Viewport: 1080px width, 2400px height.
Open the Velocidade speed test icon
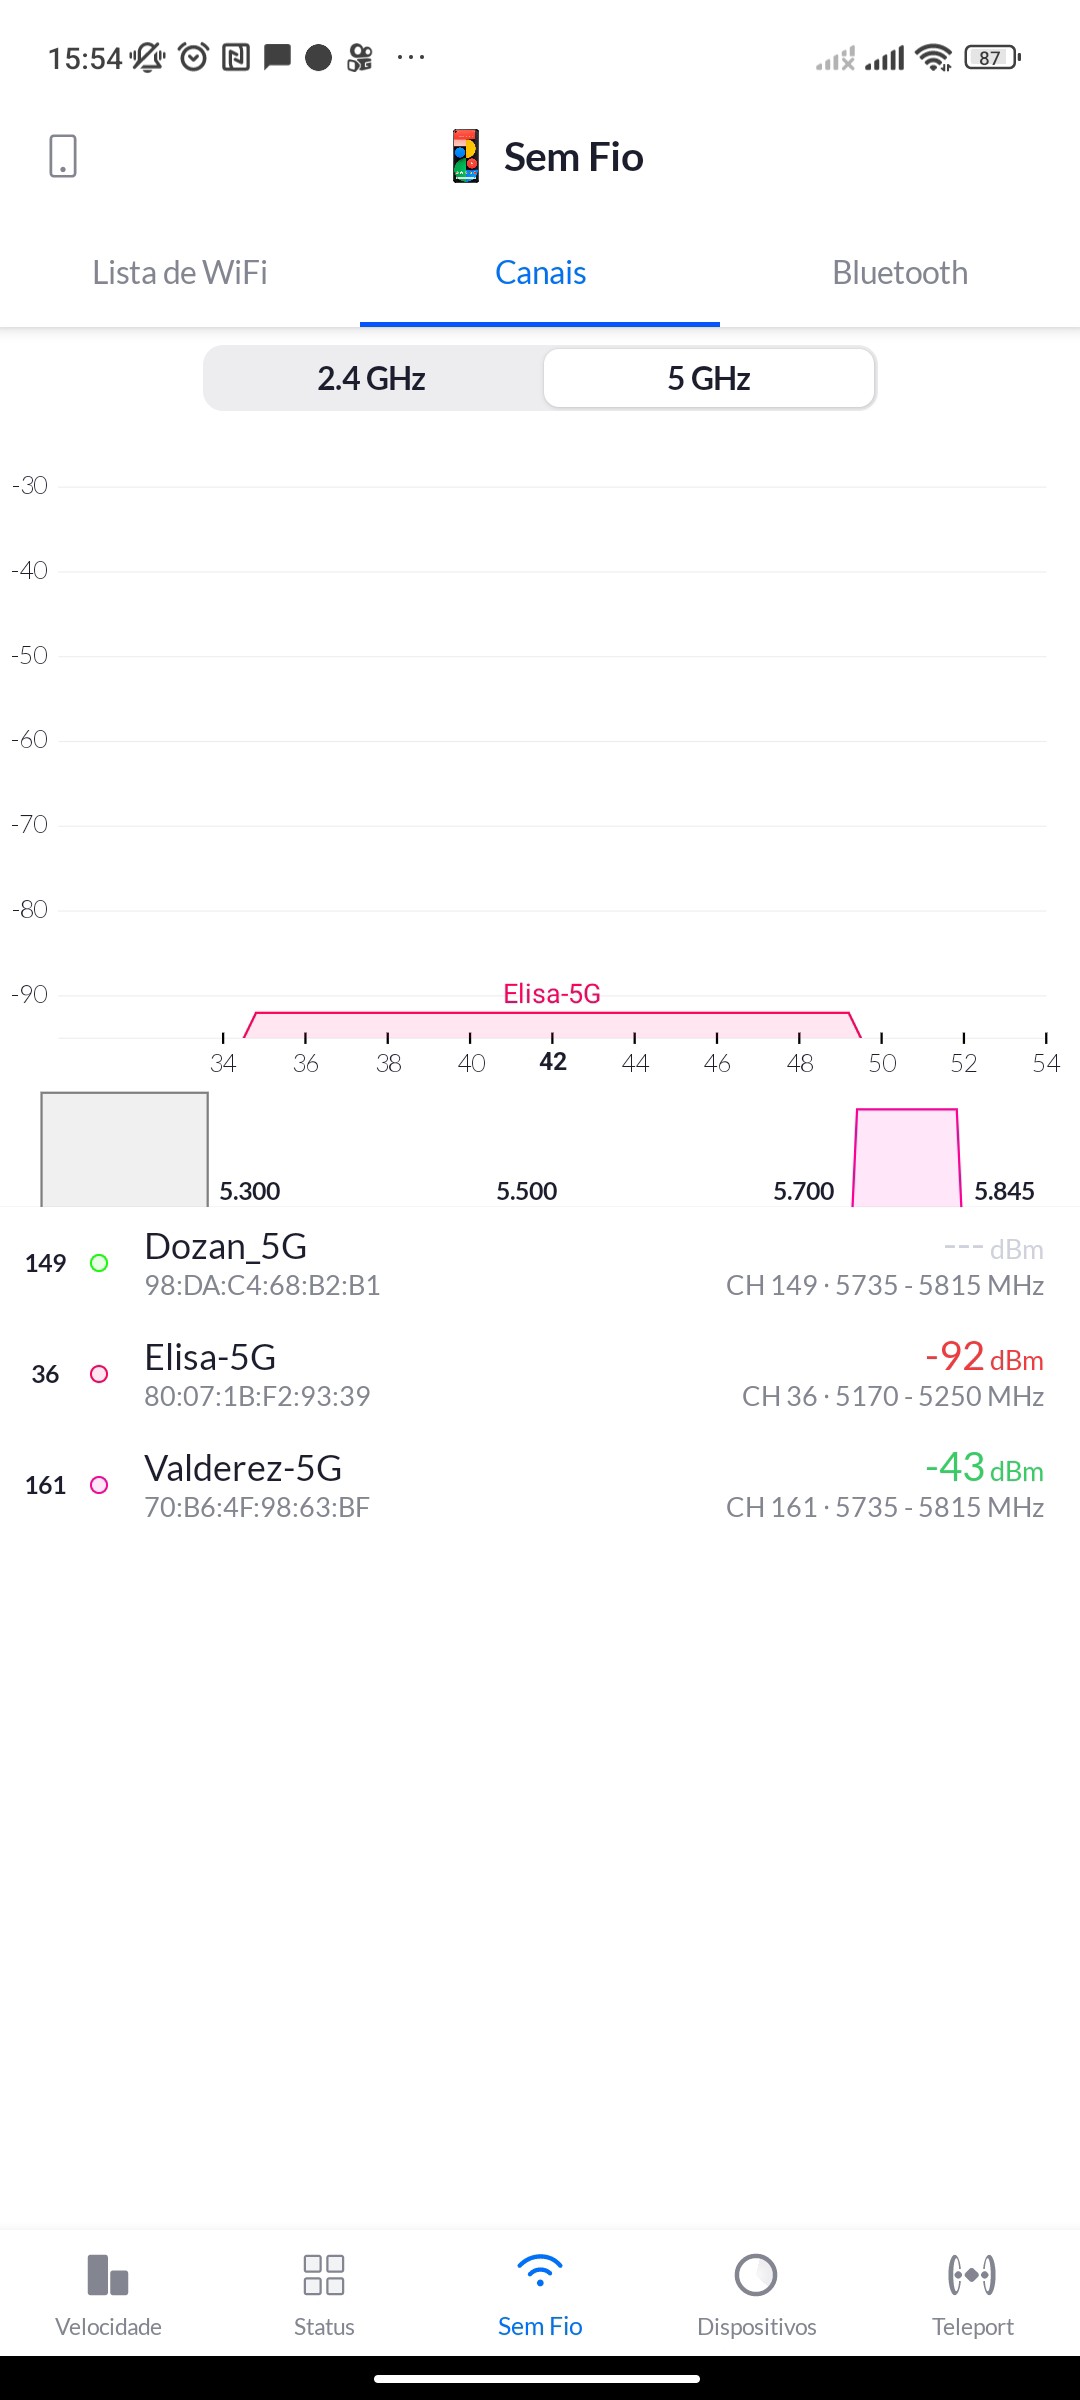[x=108, y=2275]
